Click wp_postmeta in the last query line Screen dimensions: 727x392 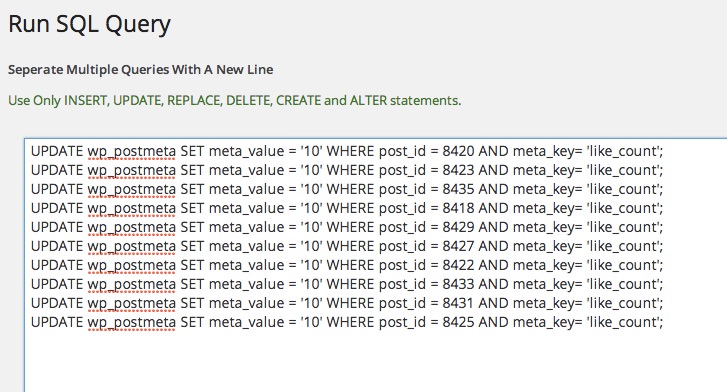(132, 323)
